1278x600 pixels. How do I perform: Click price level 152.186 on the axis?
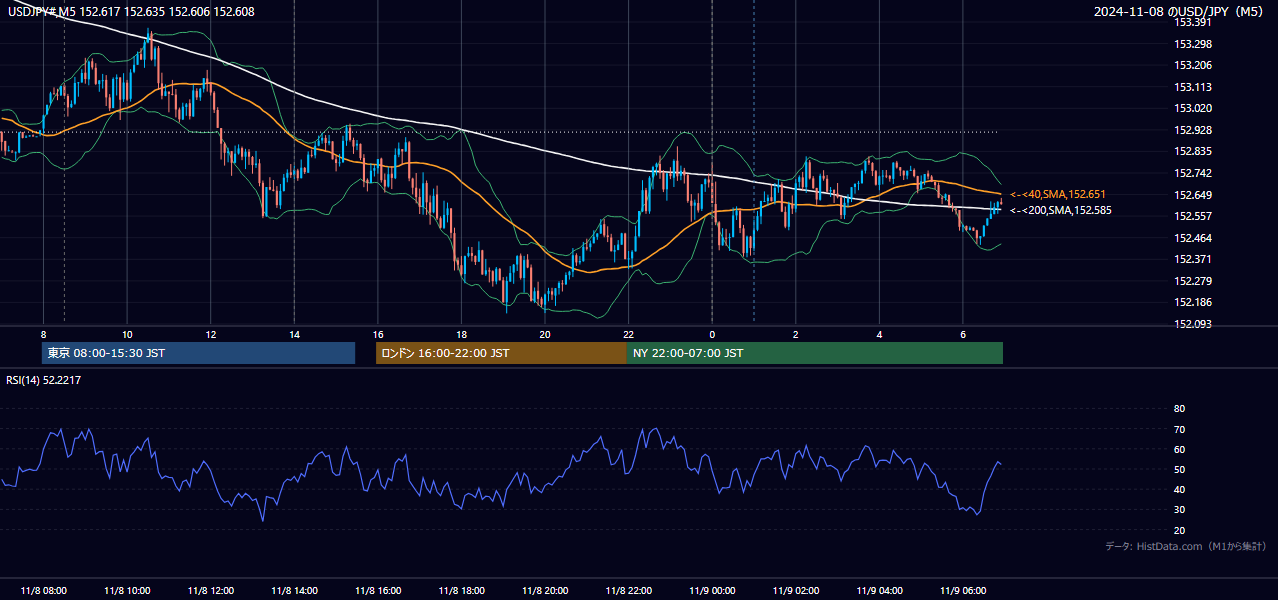pos(1193,302)
